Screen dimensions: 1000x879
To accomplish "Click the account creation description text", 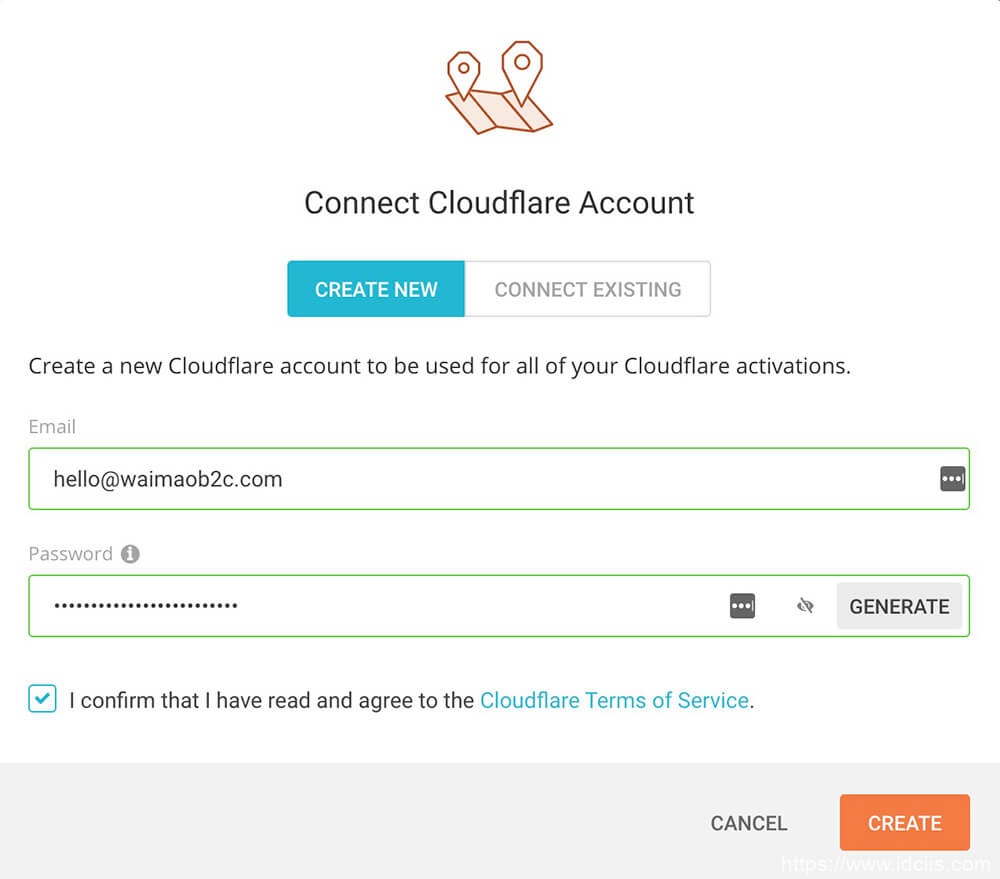I will pyautogui.click(x=439, y=366).
